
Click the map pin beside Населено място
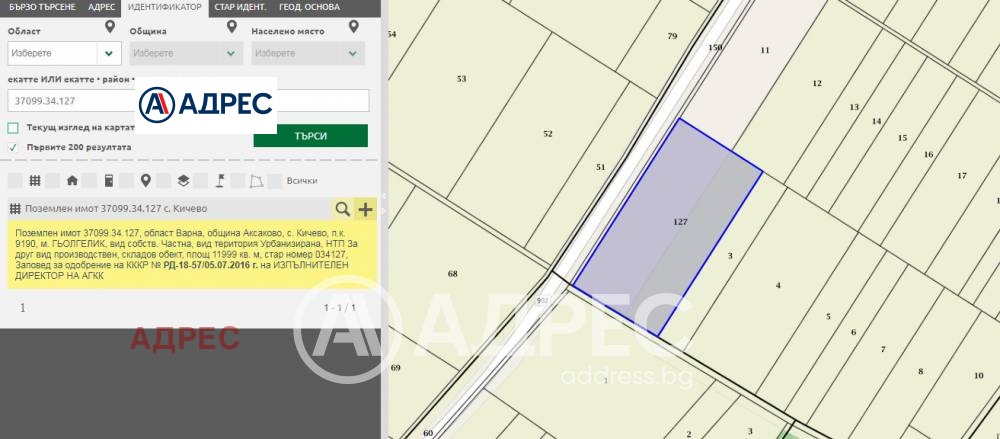click(x=353, y=27)
